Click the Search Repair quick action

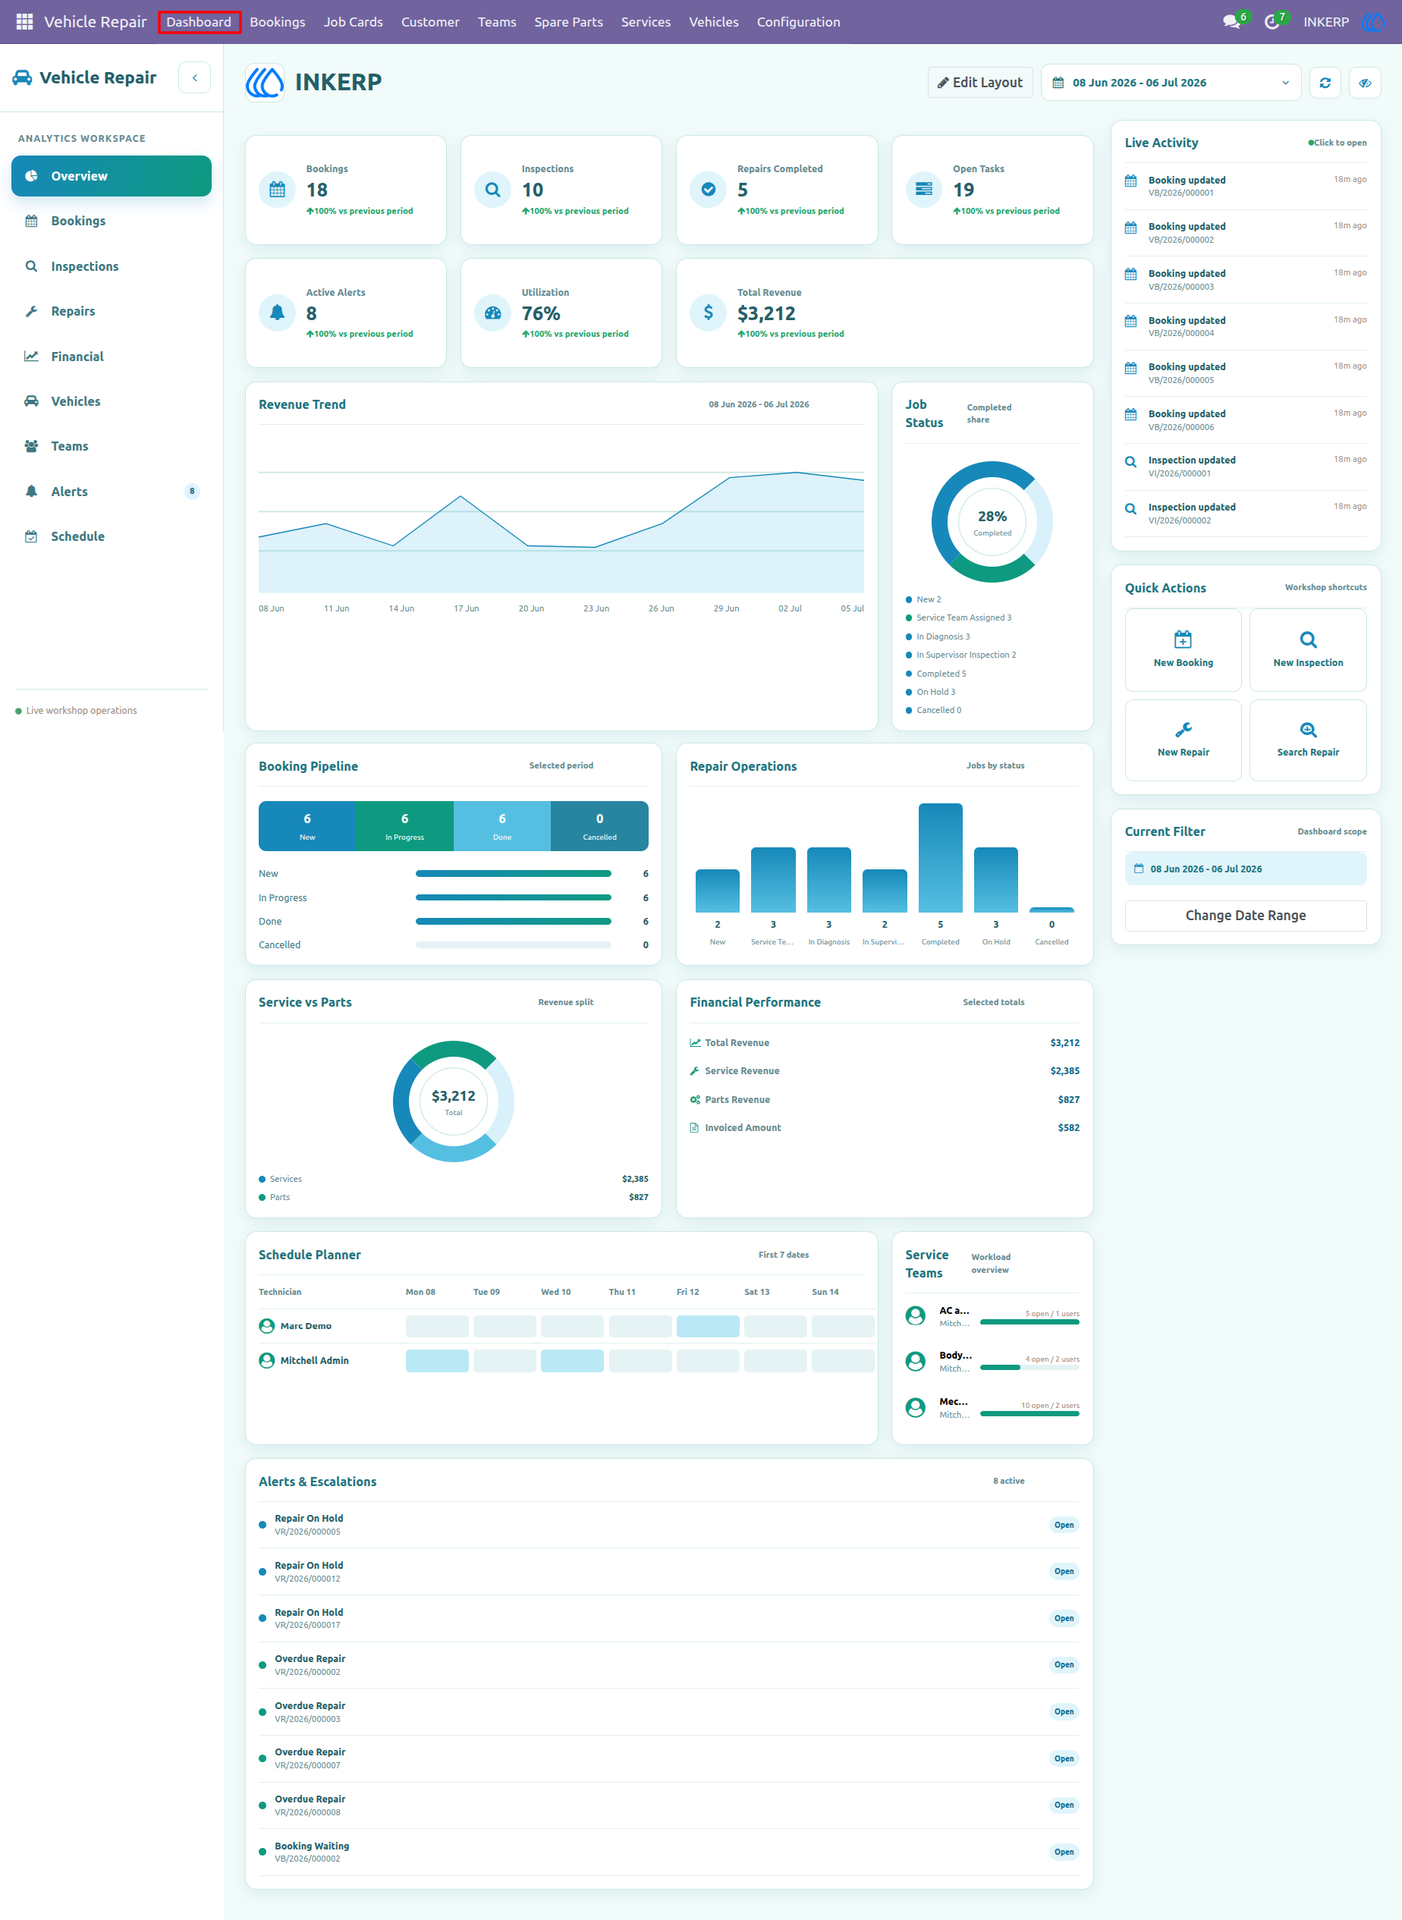(x=1308, y=740)
